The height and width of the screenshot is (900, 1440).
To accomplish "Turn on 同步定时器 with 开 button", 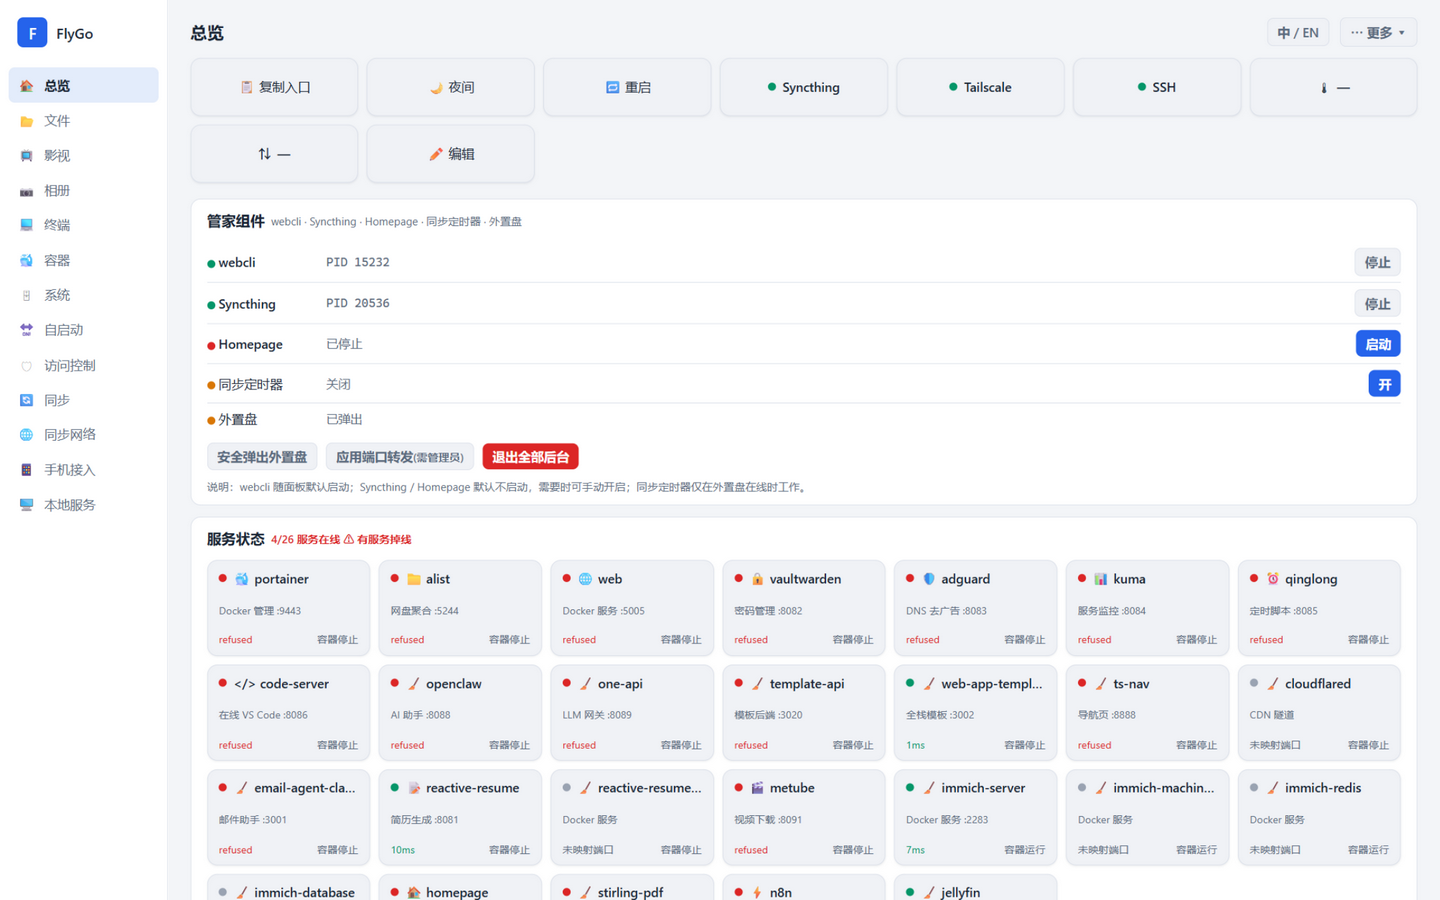I will 1384,384.
